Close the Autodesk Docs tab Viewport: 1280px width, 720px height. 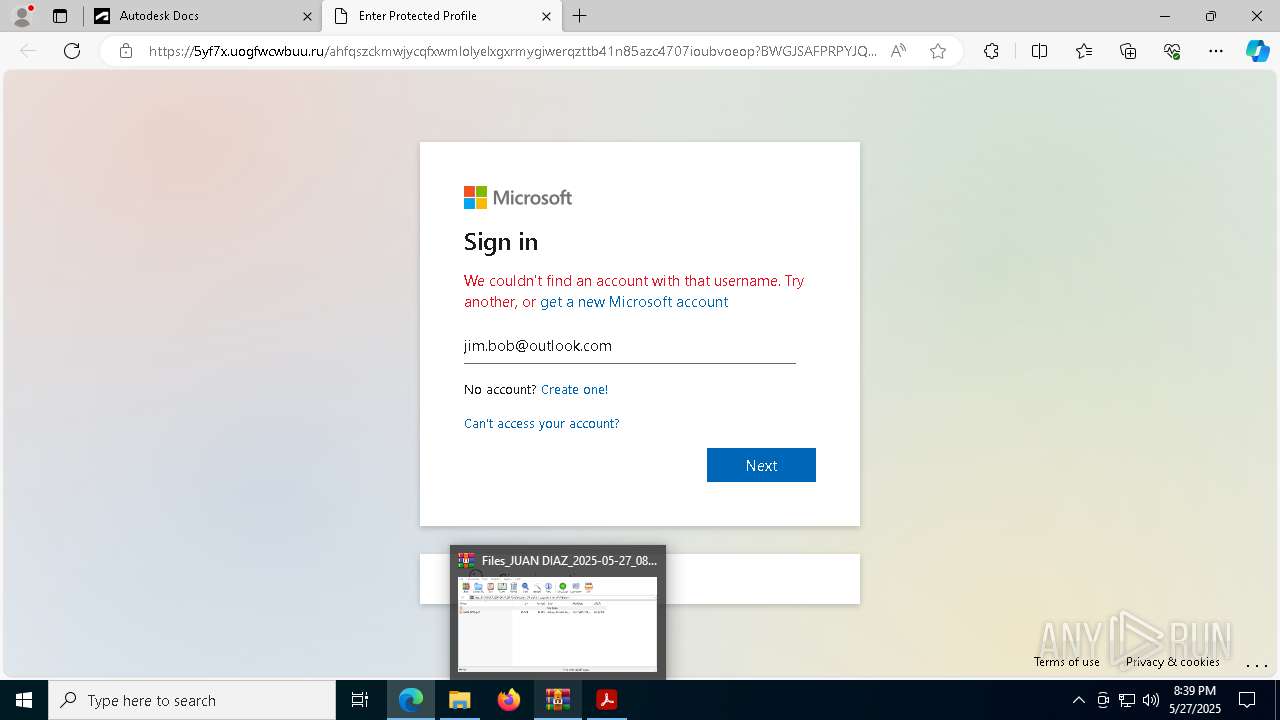pos(307,16)
